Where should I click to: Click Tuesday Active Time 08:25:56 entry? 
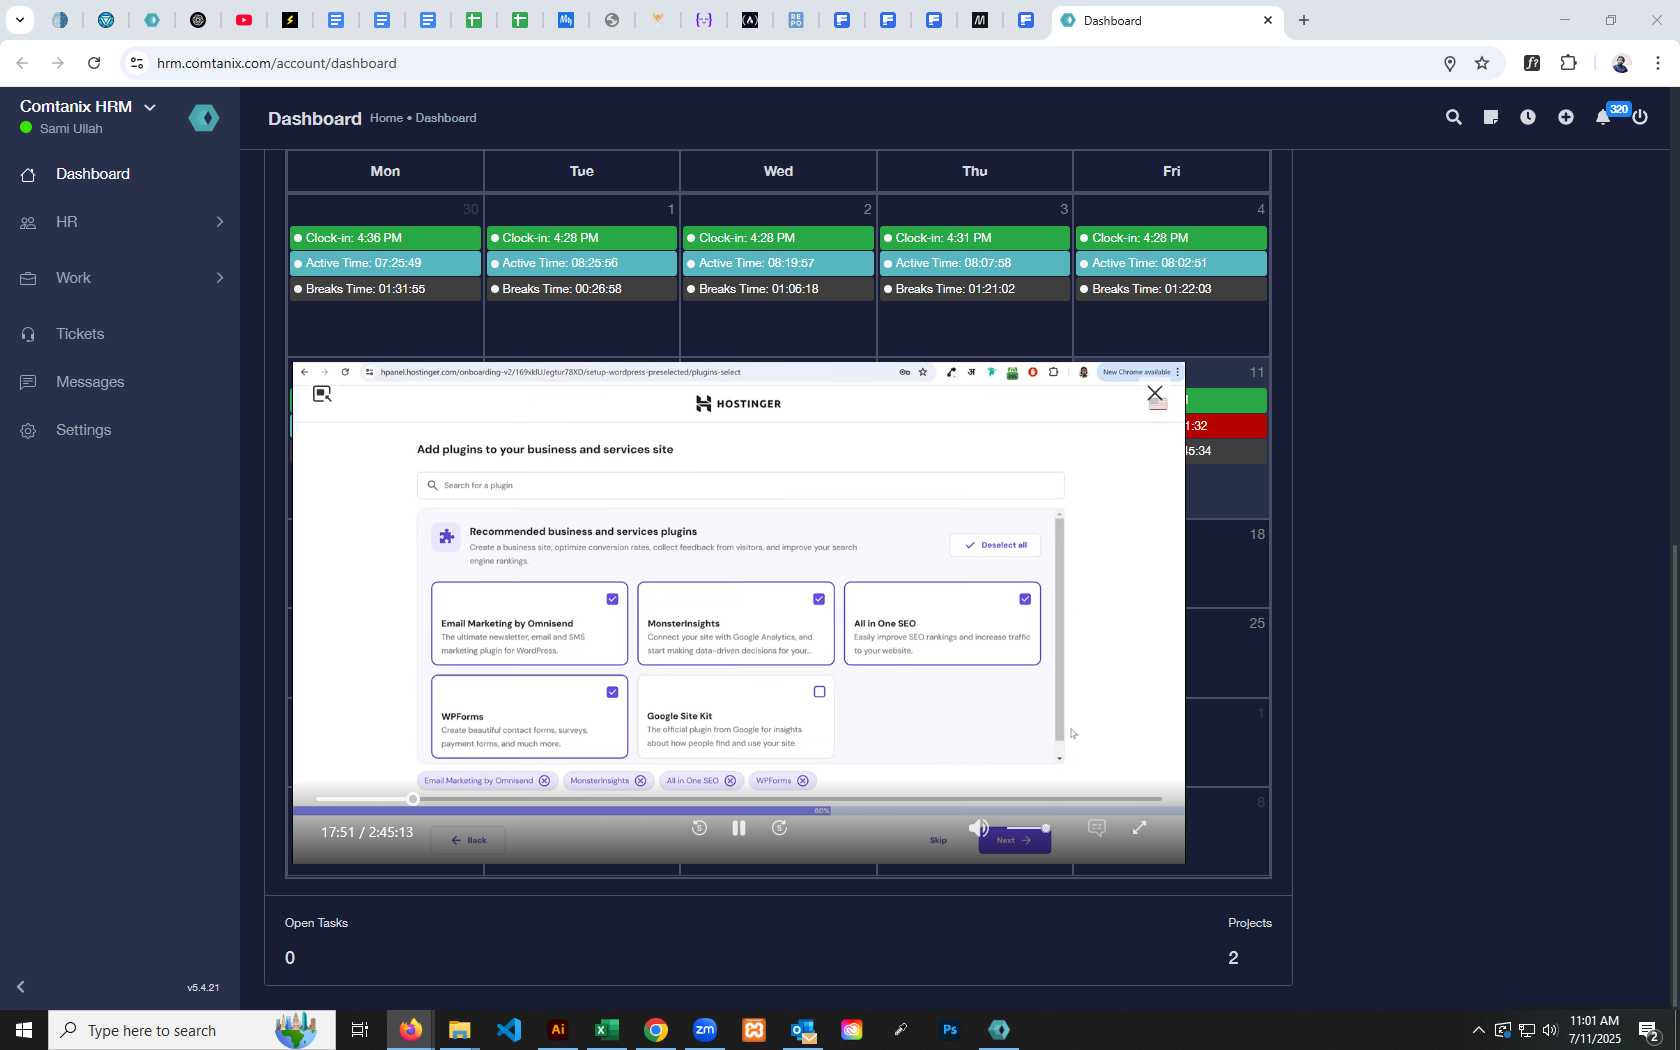pyautogui.click(x=581, y=263)
